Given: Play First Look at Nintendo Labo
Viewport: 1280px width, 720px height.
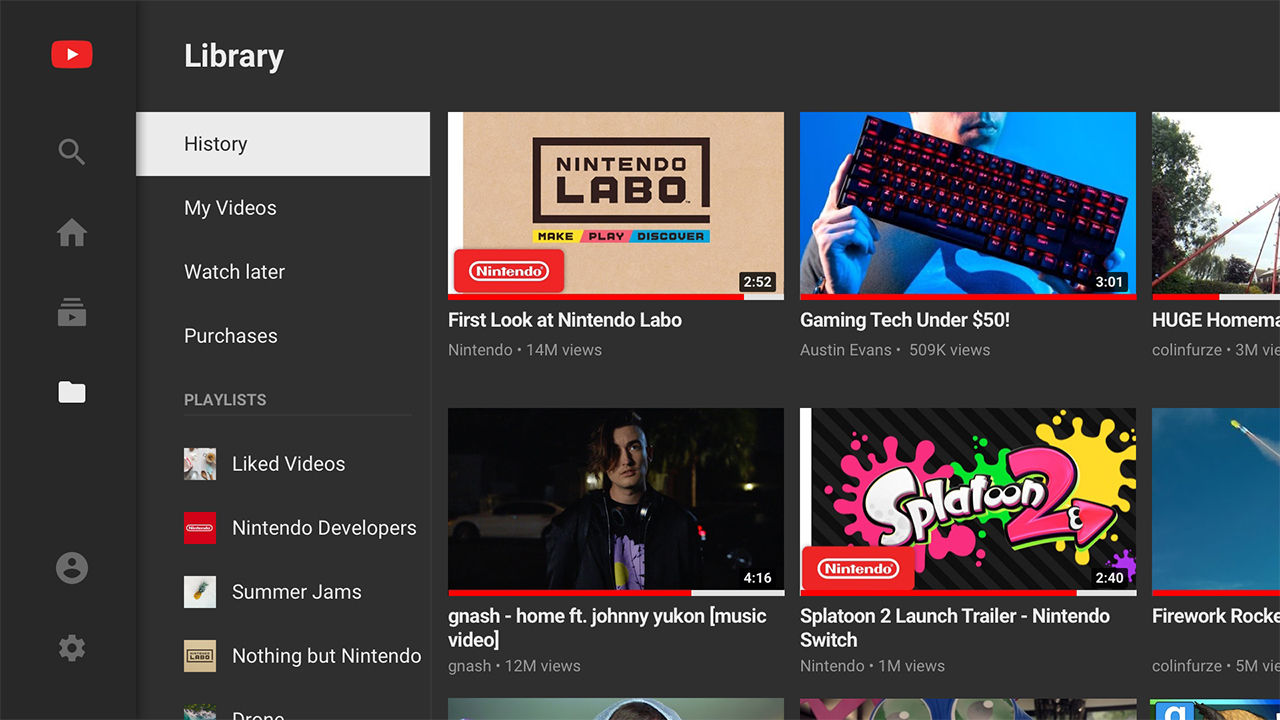Looking at the screenshot, I should click(x=615, y=204).
